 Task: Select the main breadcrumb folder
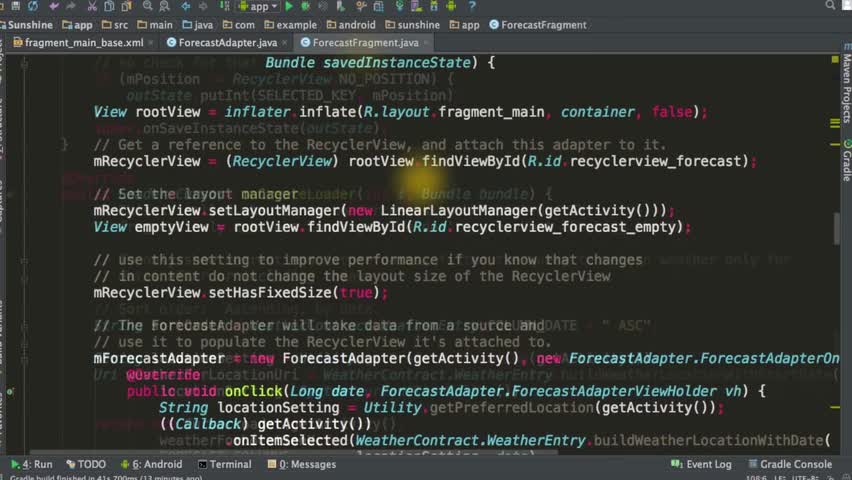pyautogui.click(x=155, y=25)
